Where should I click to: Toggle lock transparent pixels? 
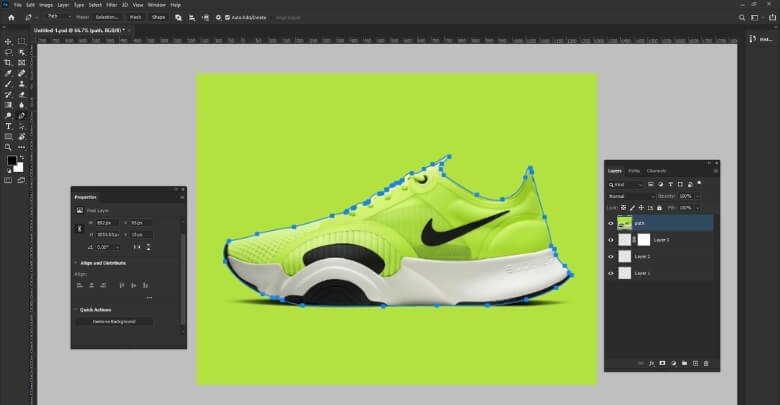pos(623,207)
